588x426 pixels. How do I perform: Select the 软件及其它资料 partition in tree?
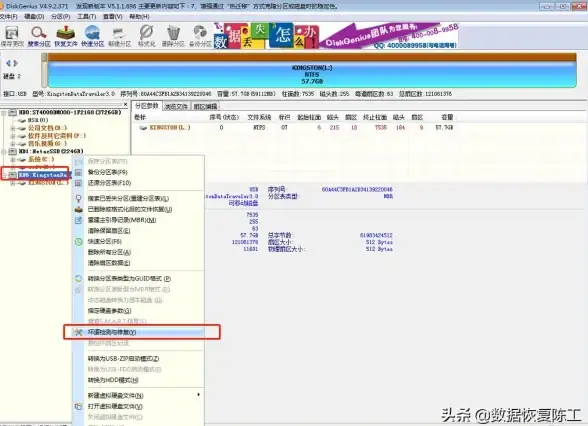[57, 136]
